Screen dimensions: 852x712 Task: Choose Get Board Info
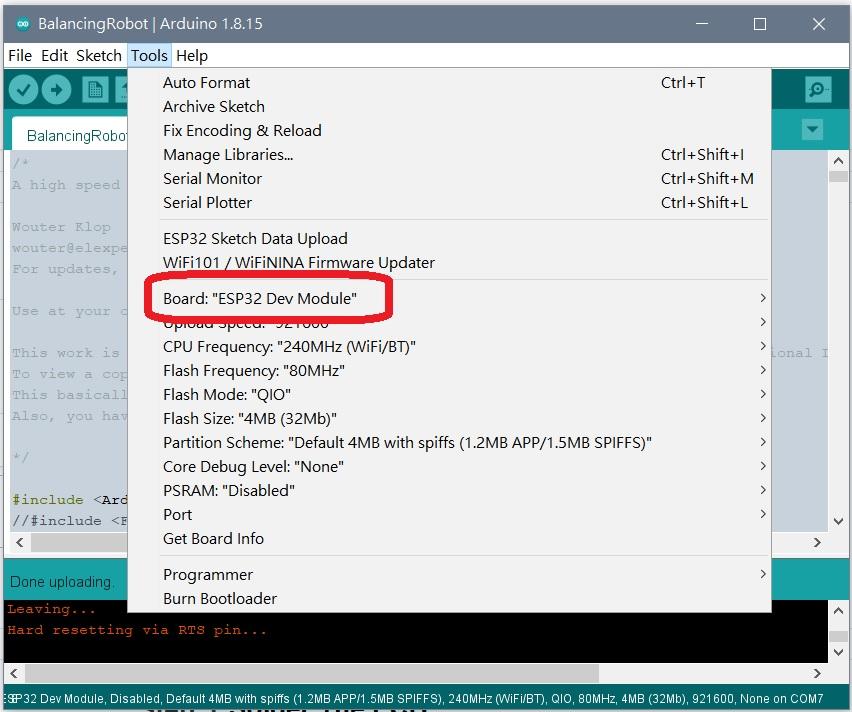[x=449, y=539]
